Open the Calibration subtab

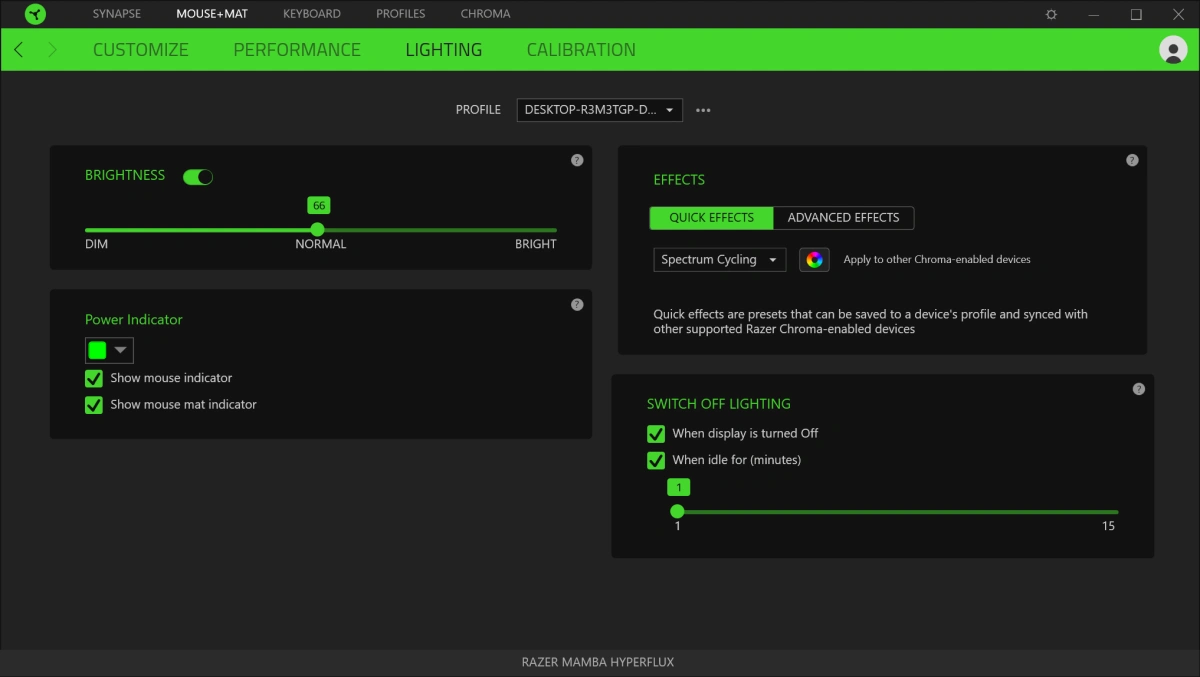coord(581,50)
